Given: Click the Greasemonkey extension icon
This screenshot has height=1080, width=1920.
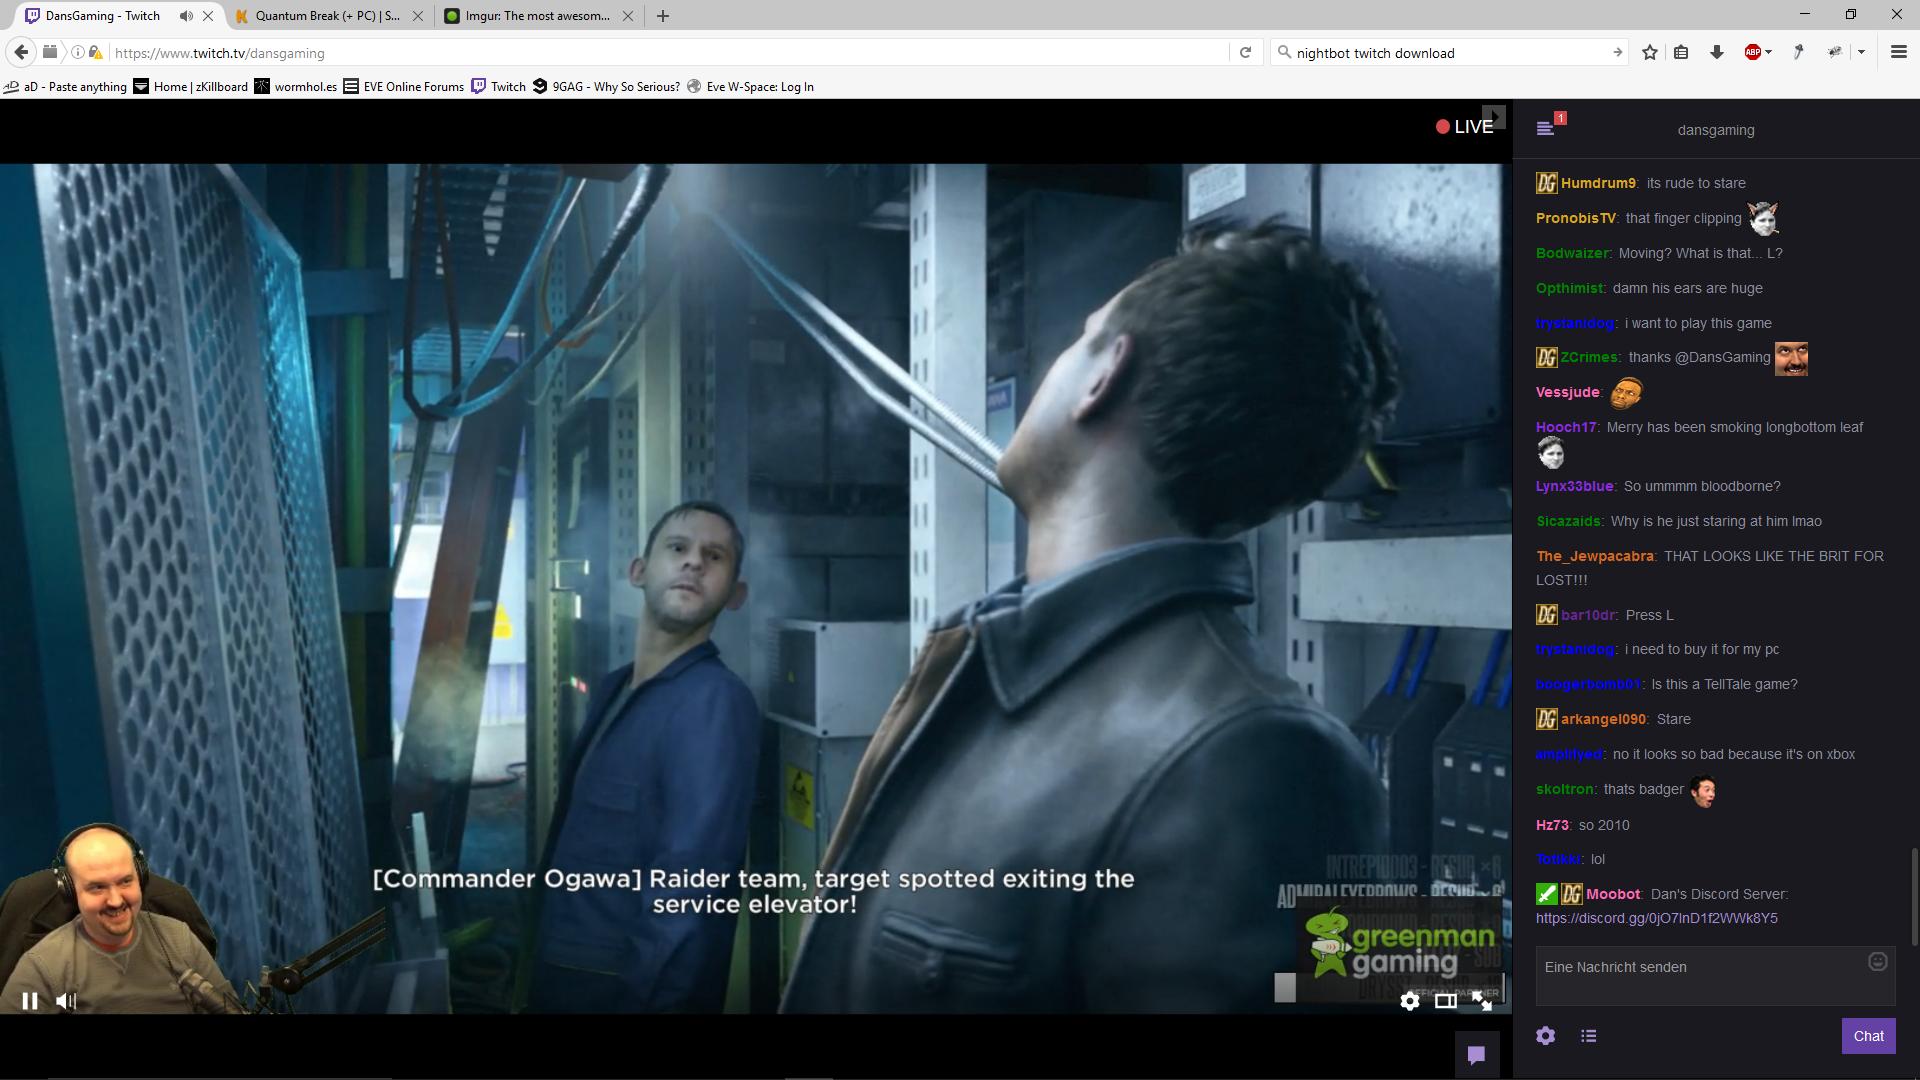Looking at the screenshot, I should point(1835,53).
